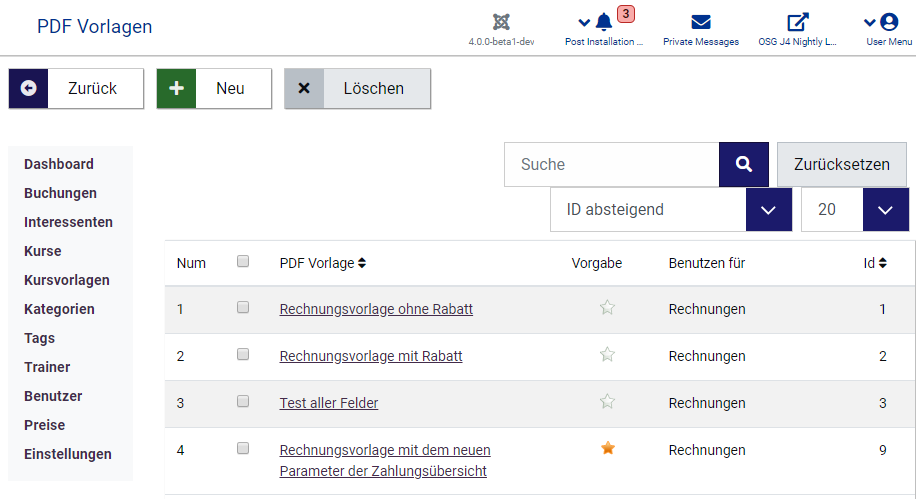Viewport: 916px width, 499px height.
Task: Click the red notification badge showing 3
Action: [626, 13]
